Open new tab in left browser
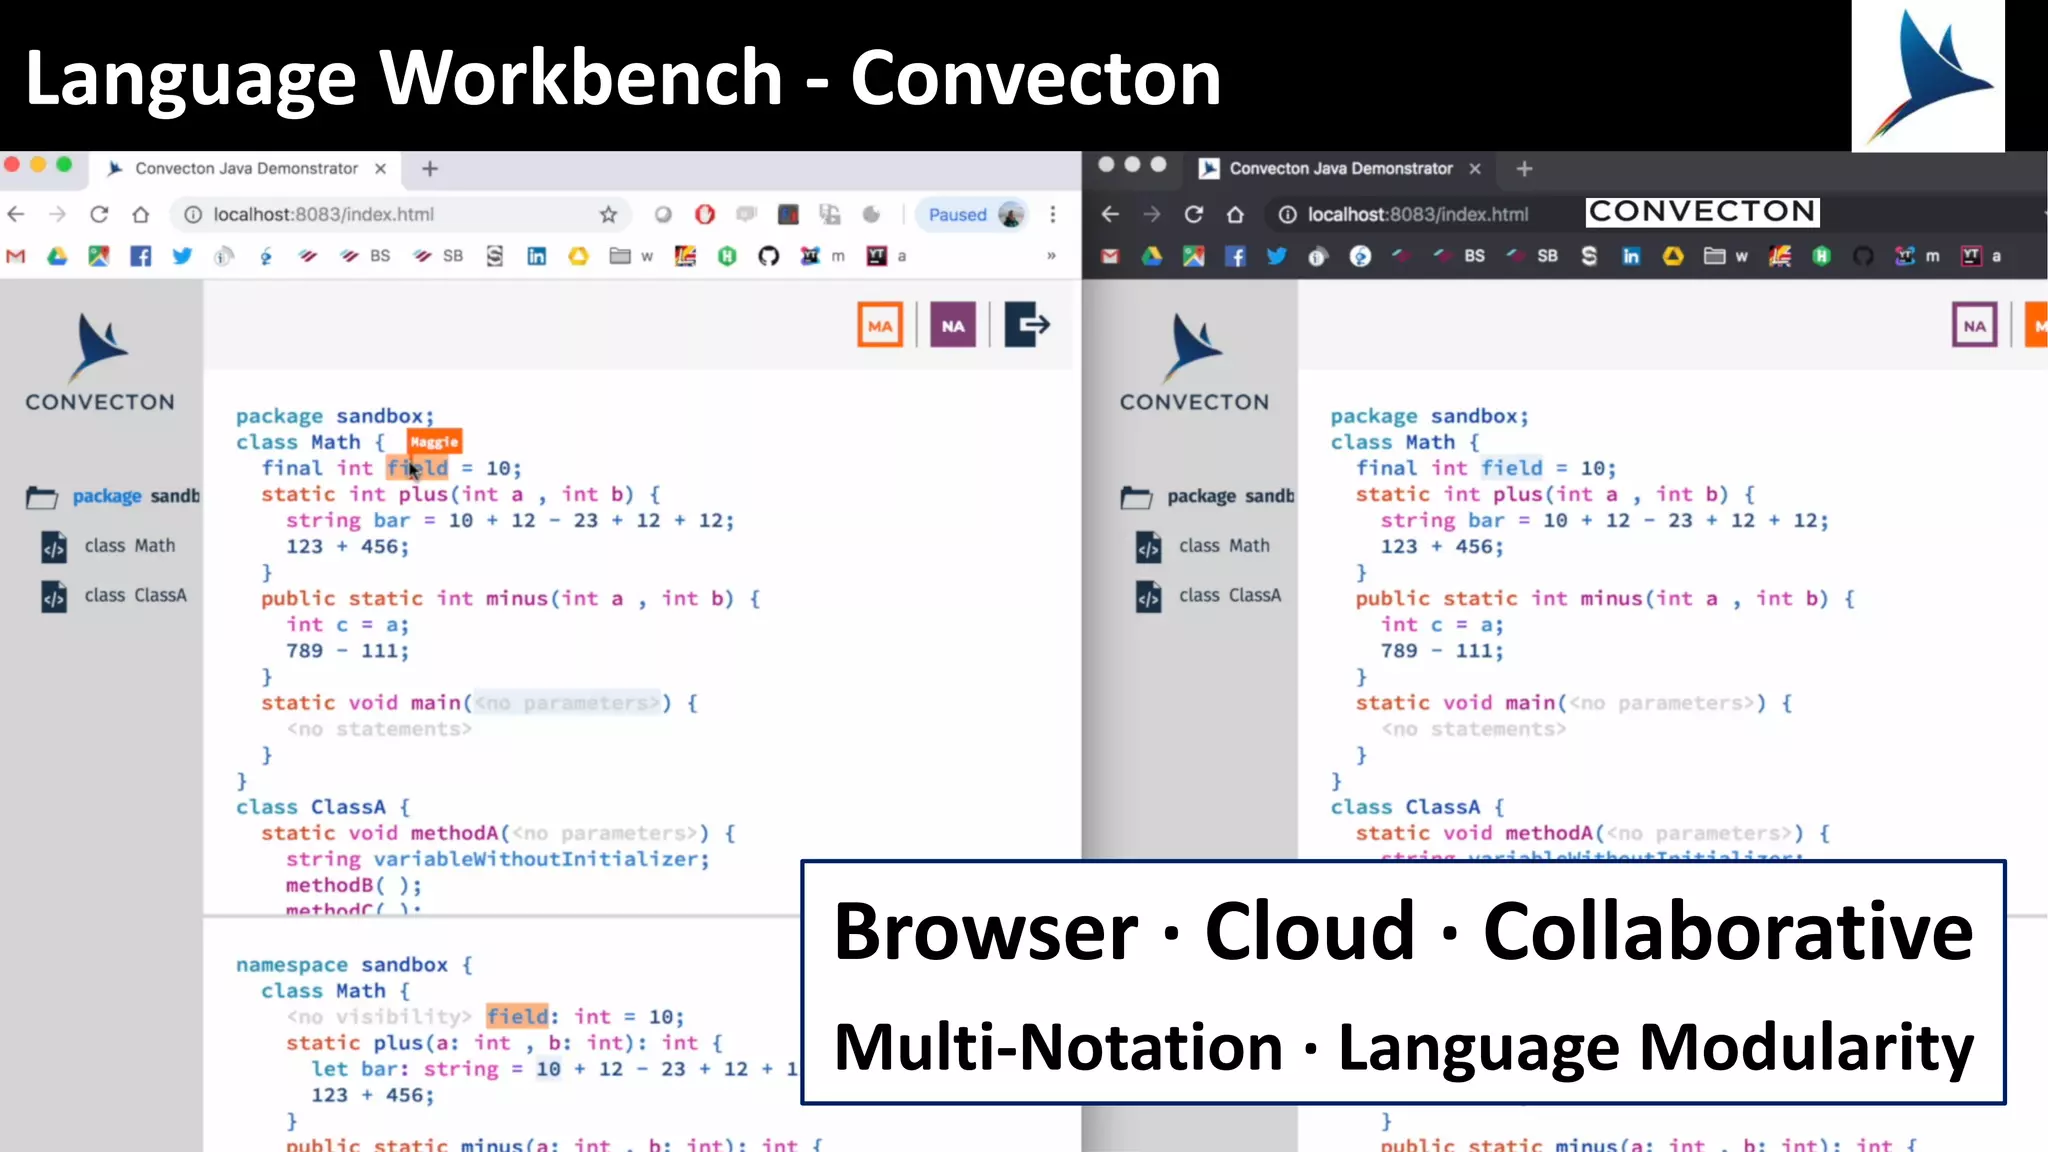This screenshot has width=2048, height=1152. pos(430,169)
